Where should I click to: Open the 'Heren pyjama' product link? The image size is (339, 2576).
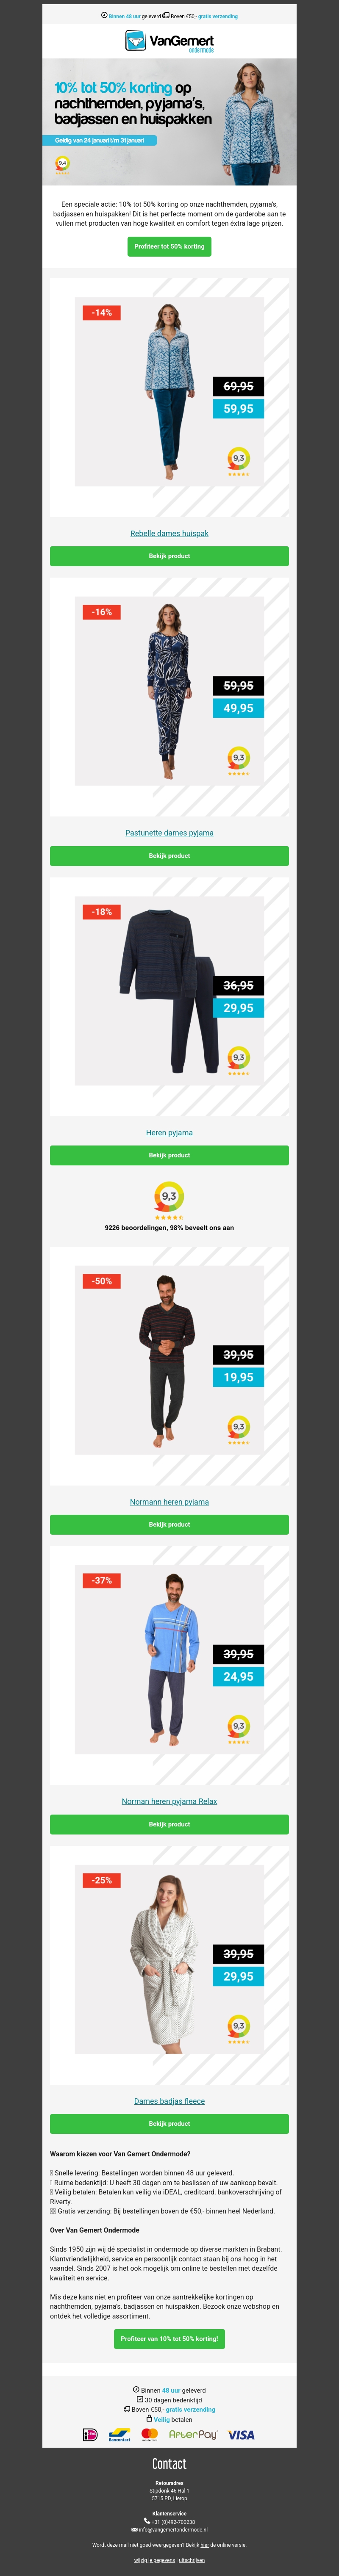[x=169, y=1133]
